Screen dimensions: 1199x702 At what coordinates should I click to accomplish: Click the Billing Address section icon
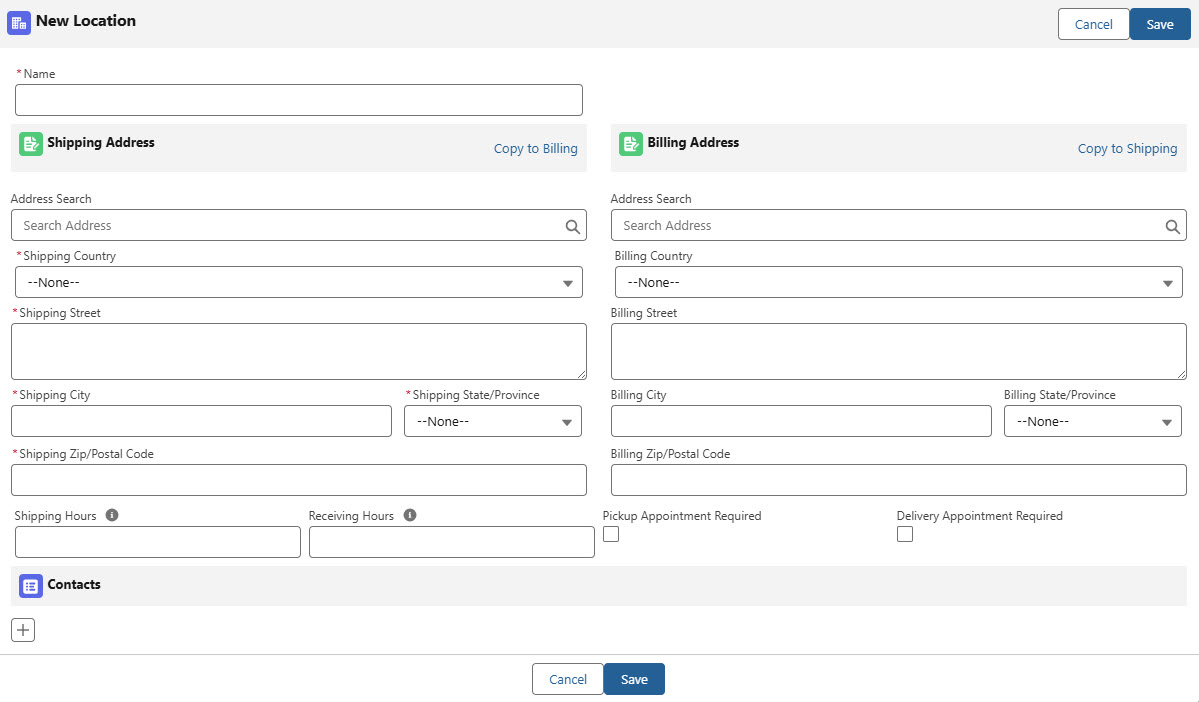631,143
